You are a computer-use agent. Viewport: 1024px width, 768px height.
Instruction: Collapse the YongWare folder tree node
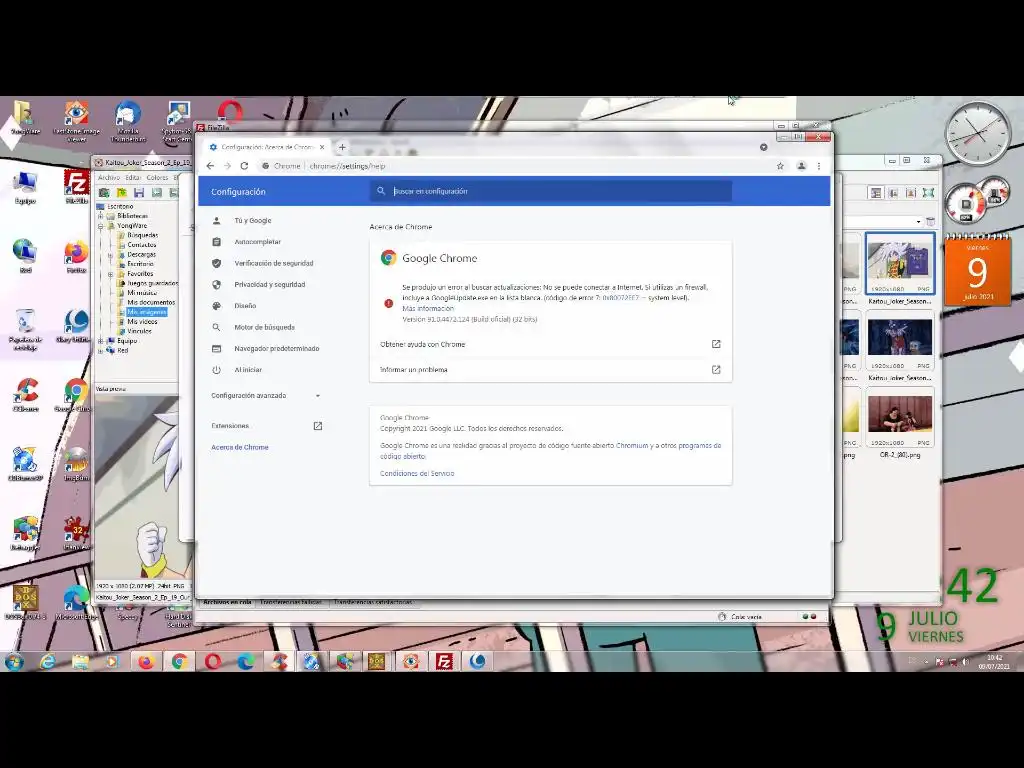point(101,226)
